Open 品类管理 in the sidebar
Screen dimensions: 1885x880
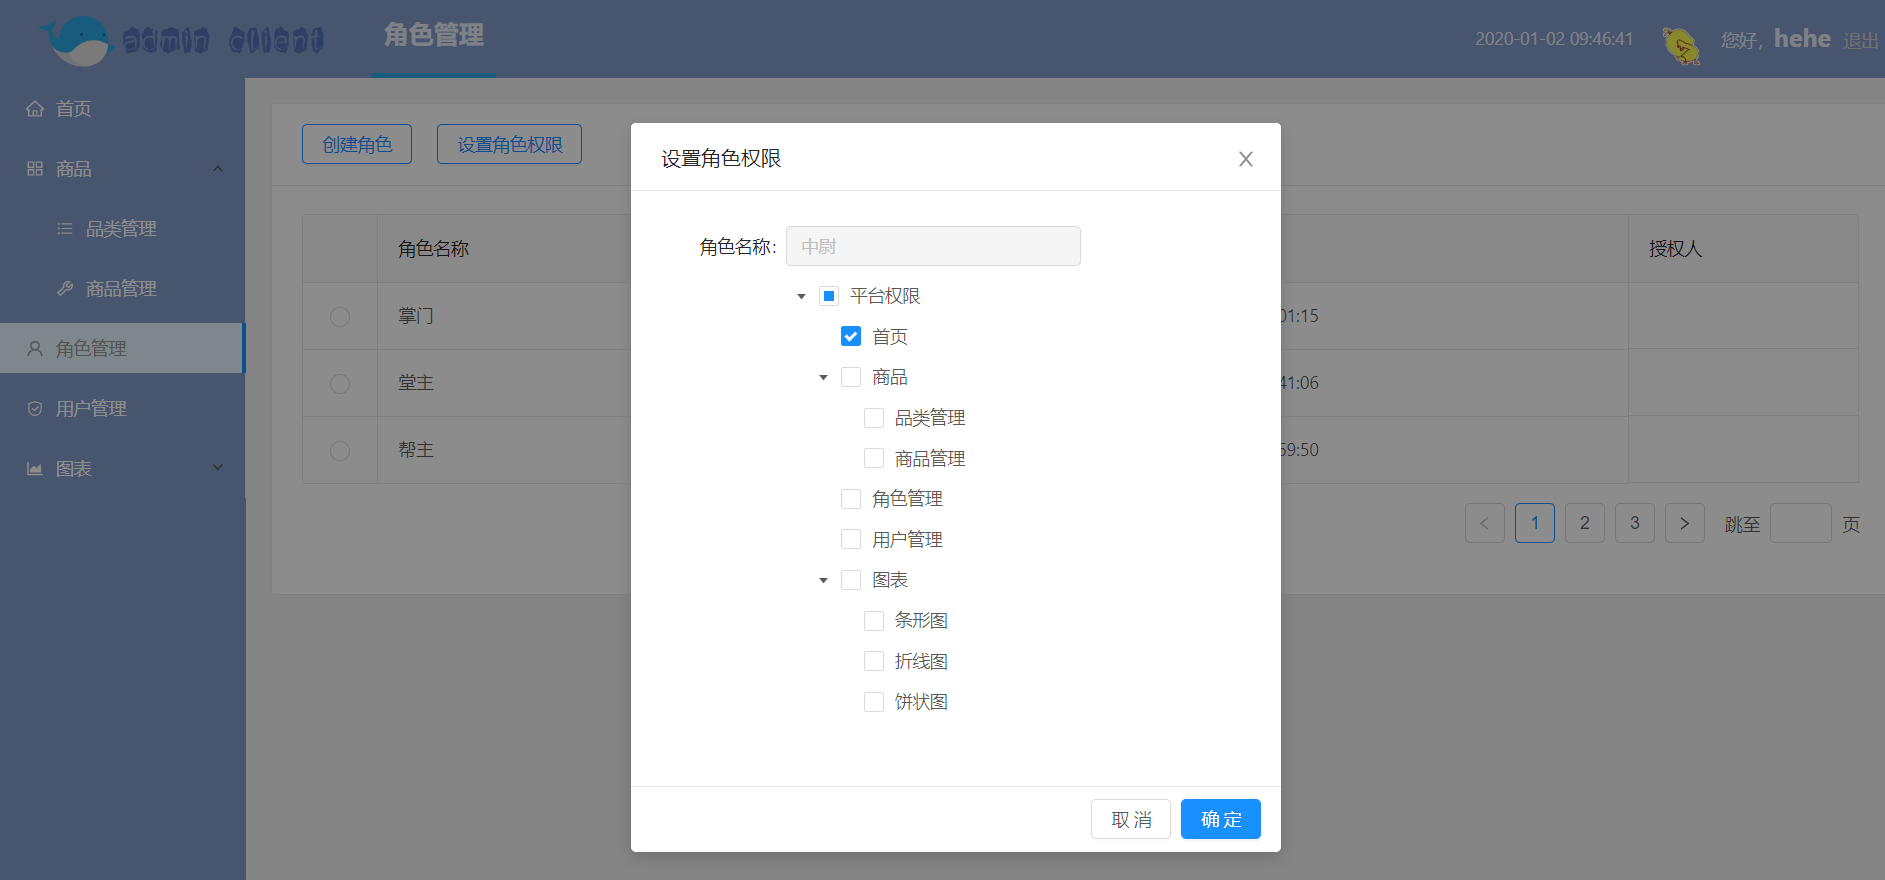click(x=122, y=228)
